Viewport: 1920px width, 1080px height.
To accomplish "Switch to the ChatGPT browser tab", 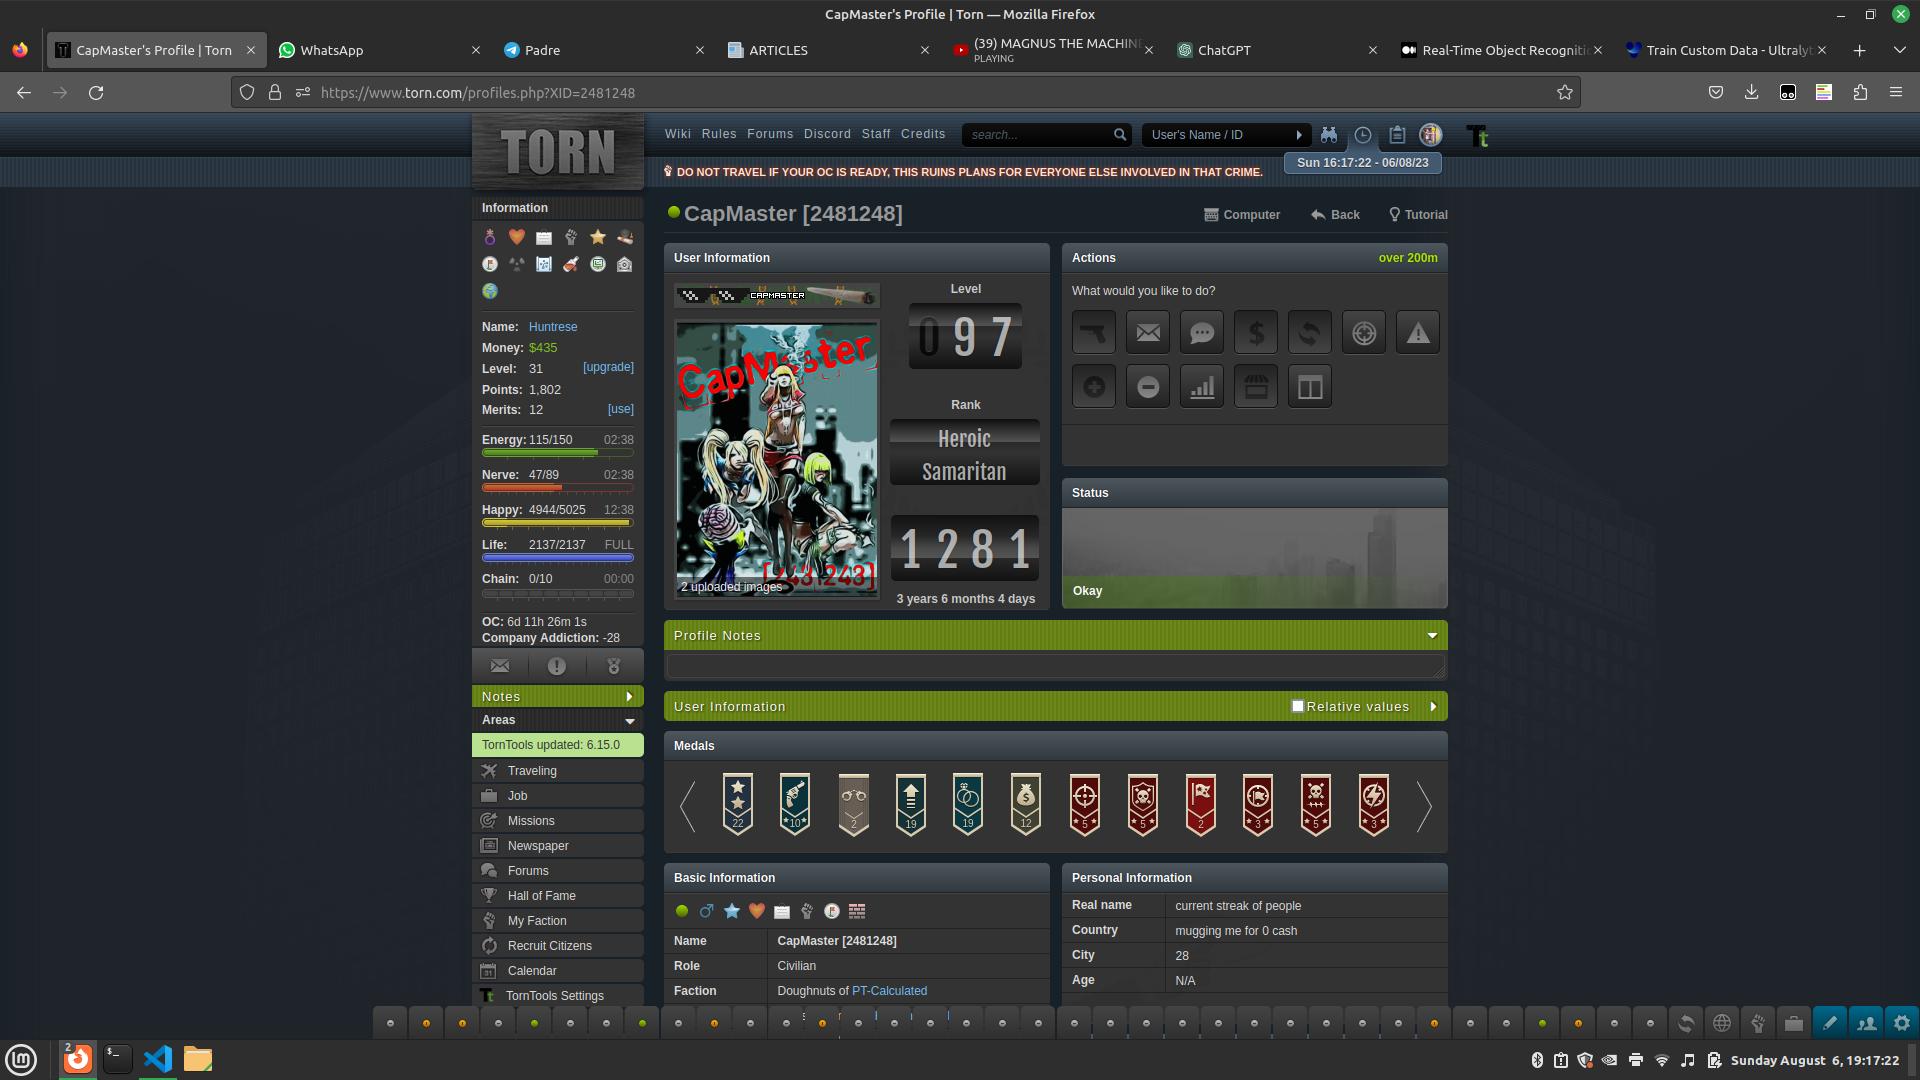I will (x=1276, y=50).
